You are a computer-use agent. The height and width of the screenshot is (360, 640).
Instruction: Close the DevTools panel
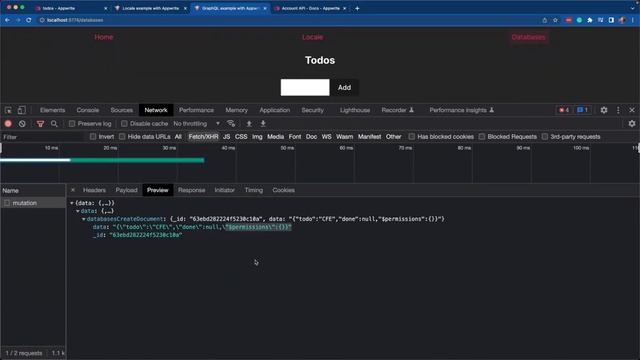632,110
